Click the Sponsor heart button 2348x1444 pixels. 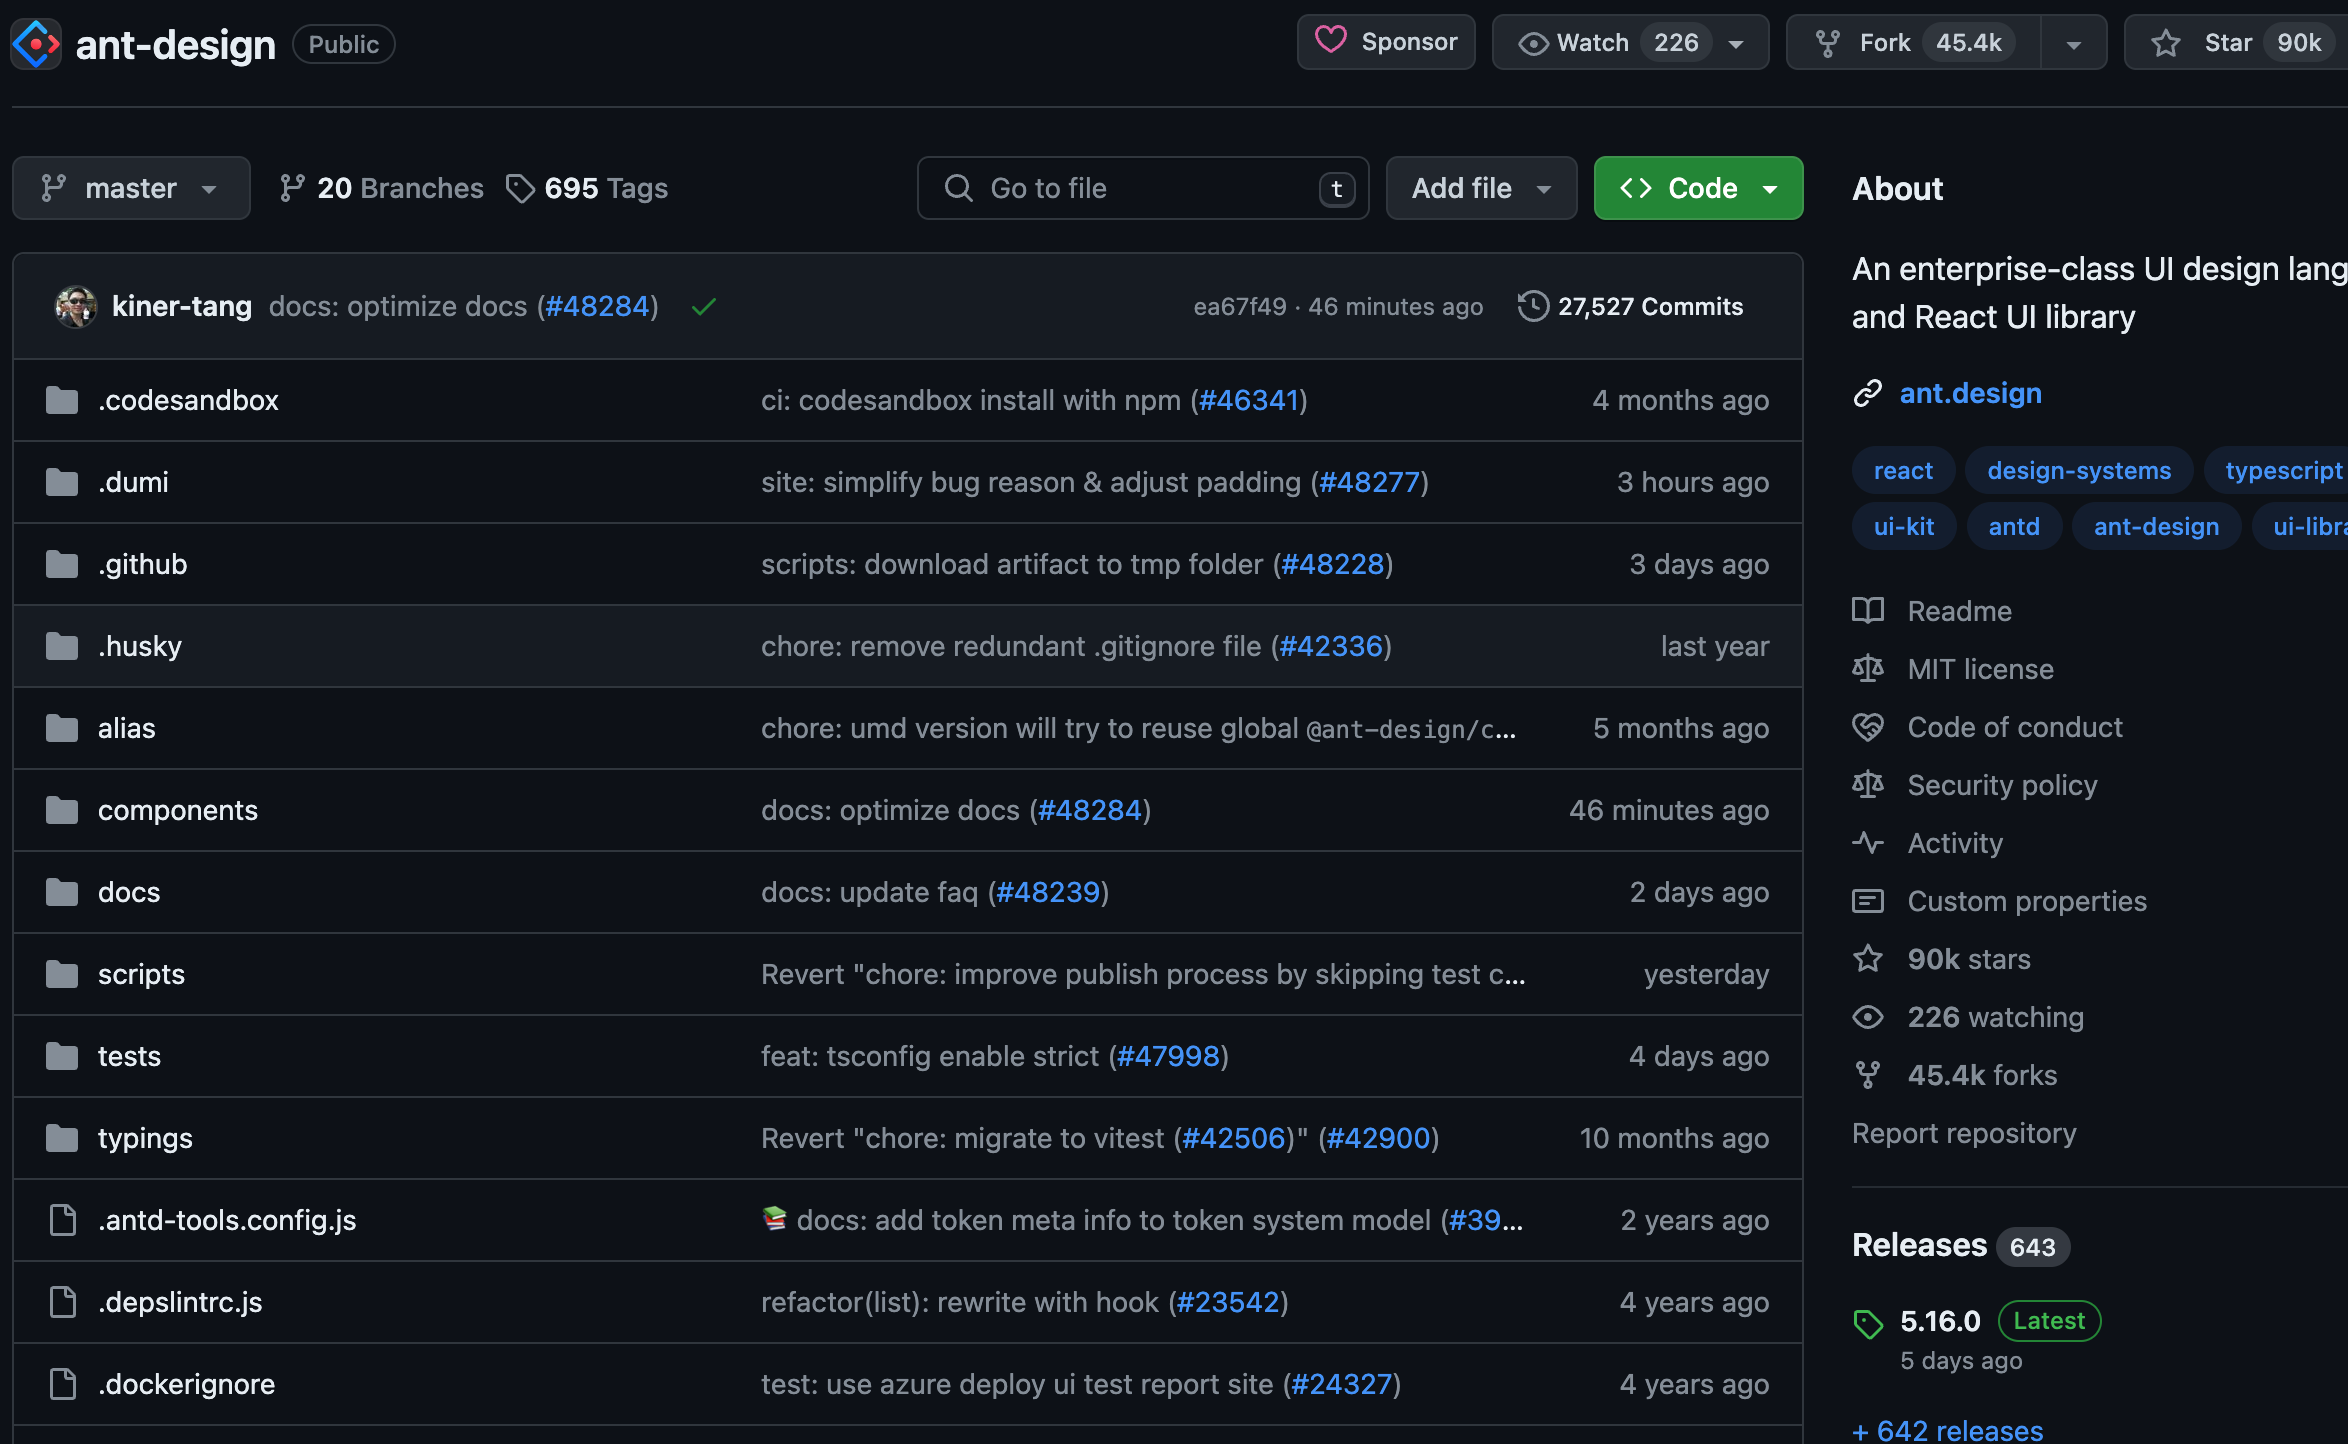[1386, 42]
